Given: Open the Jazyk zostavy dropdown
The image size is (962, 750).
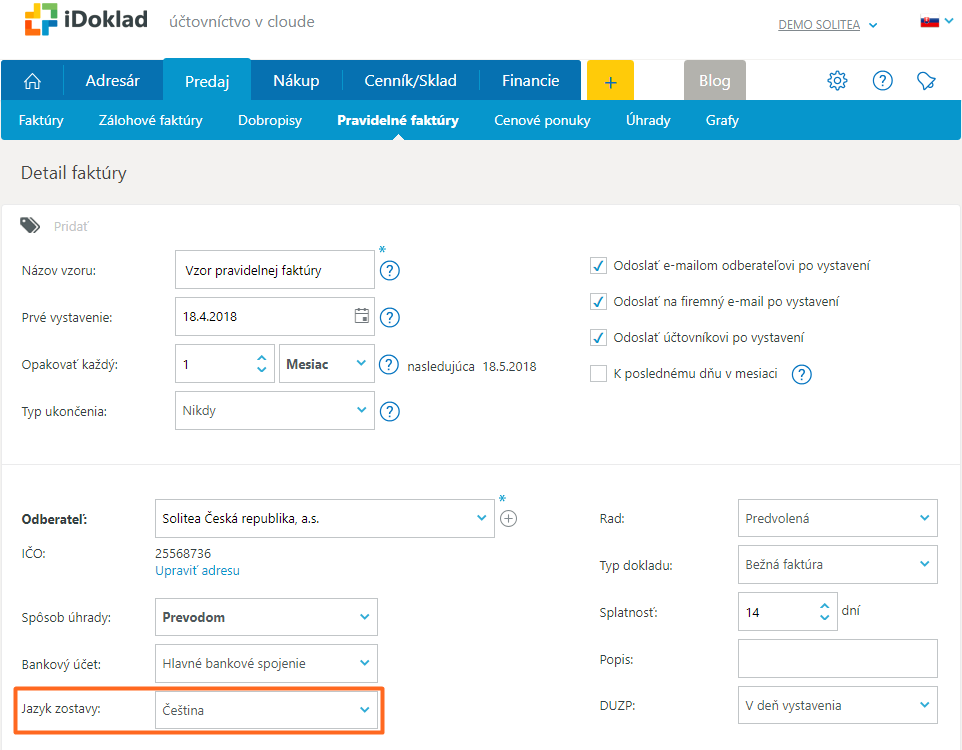Looking at the screenshot, I should [267, 710].
